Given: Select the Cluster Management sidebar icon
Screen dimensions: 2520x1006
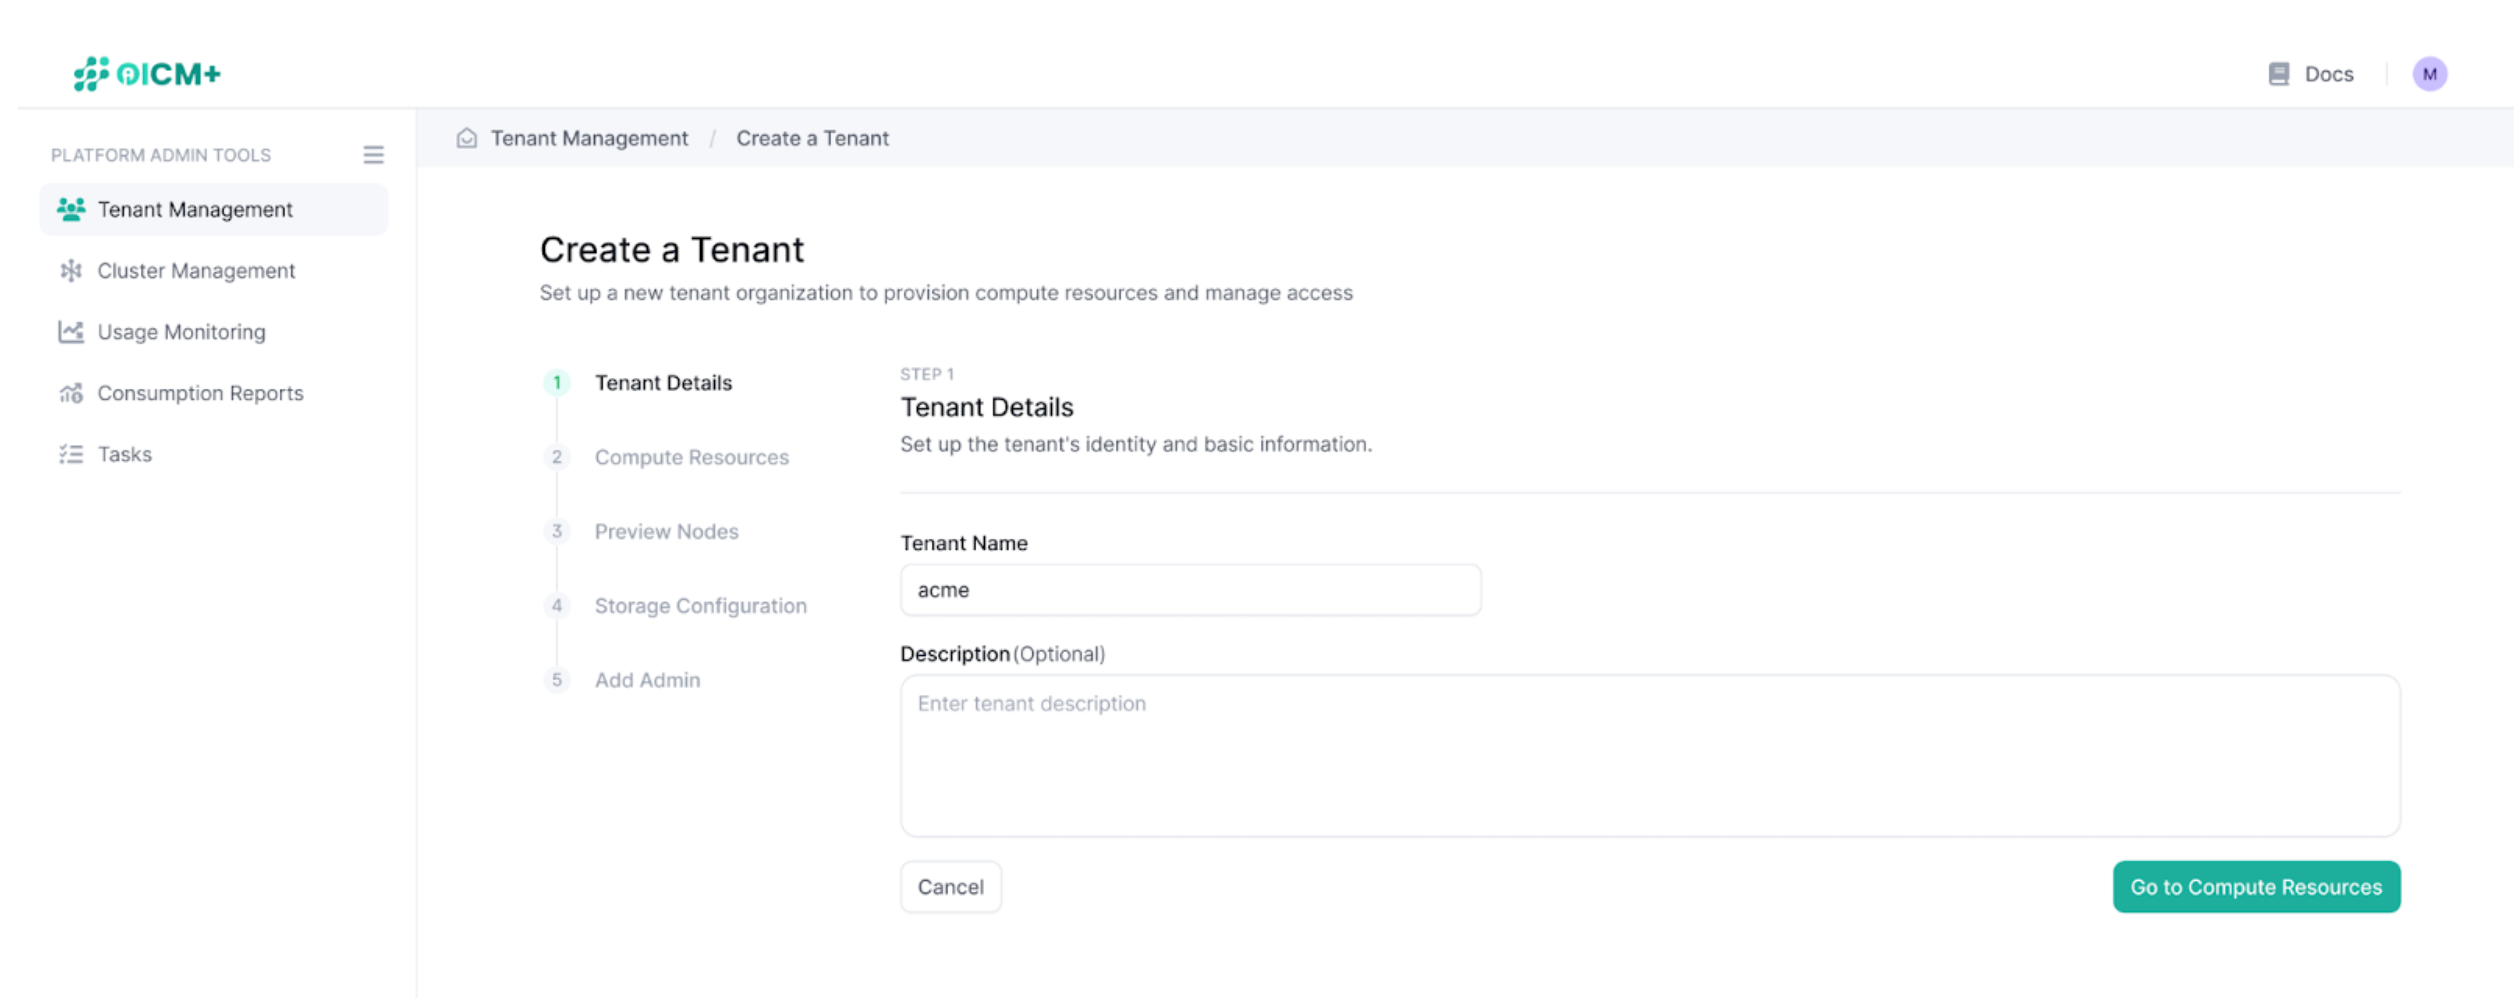Looking at the screenshot, I should coord(70,270).
